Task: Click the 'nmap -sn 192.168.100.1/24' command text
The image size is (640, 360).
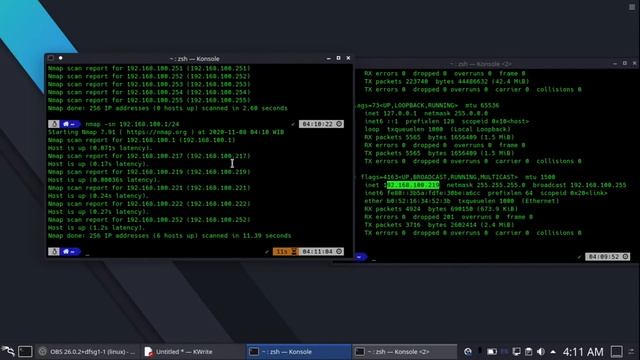Action: click(132, 124)
